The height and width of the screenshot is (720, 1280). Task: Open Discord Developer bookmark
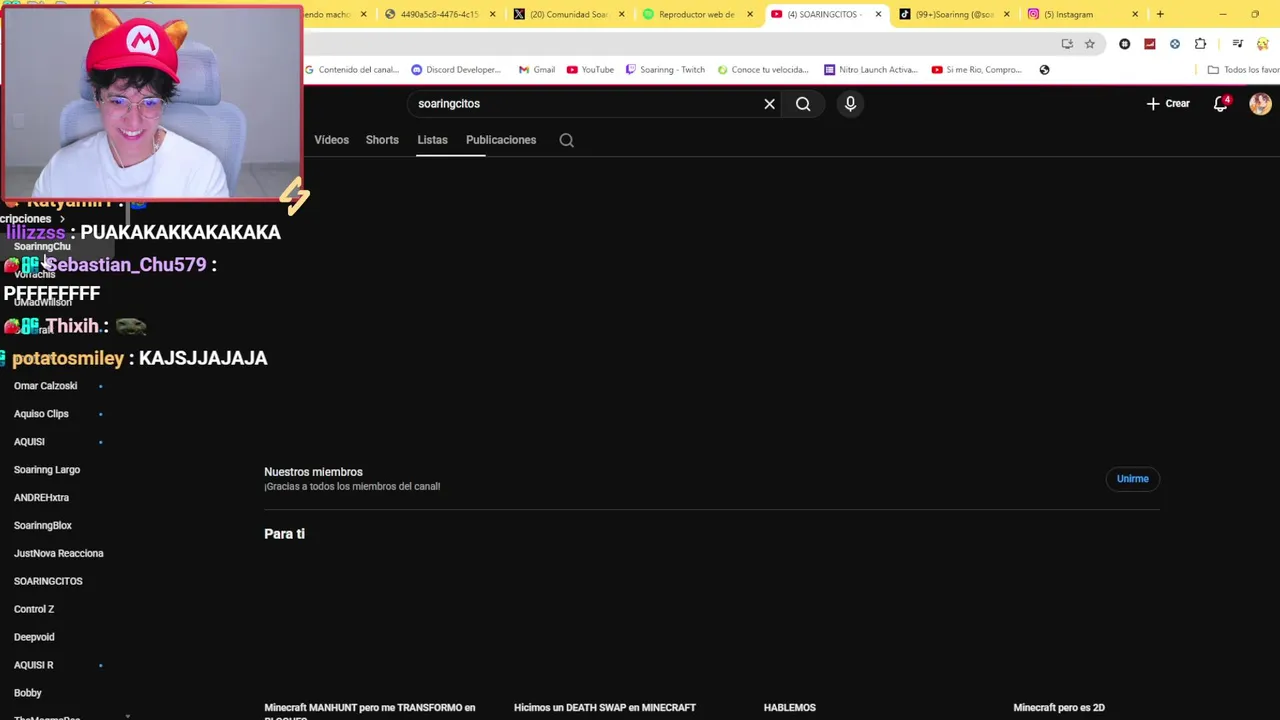point(456,70)
